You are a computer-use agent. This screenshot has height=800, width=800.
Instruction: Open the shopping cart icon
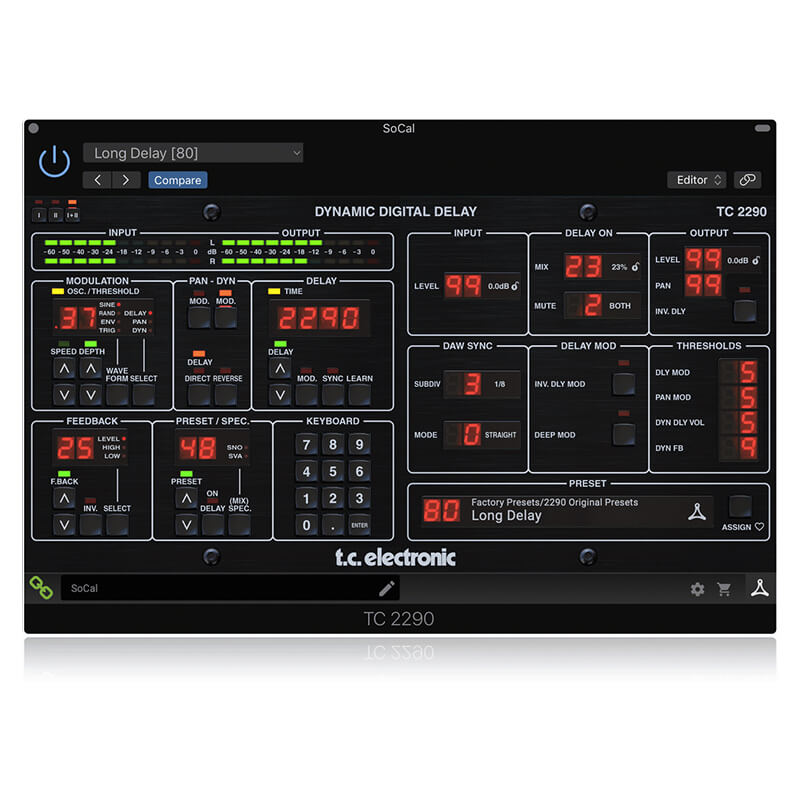pos(724,589)
